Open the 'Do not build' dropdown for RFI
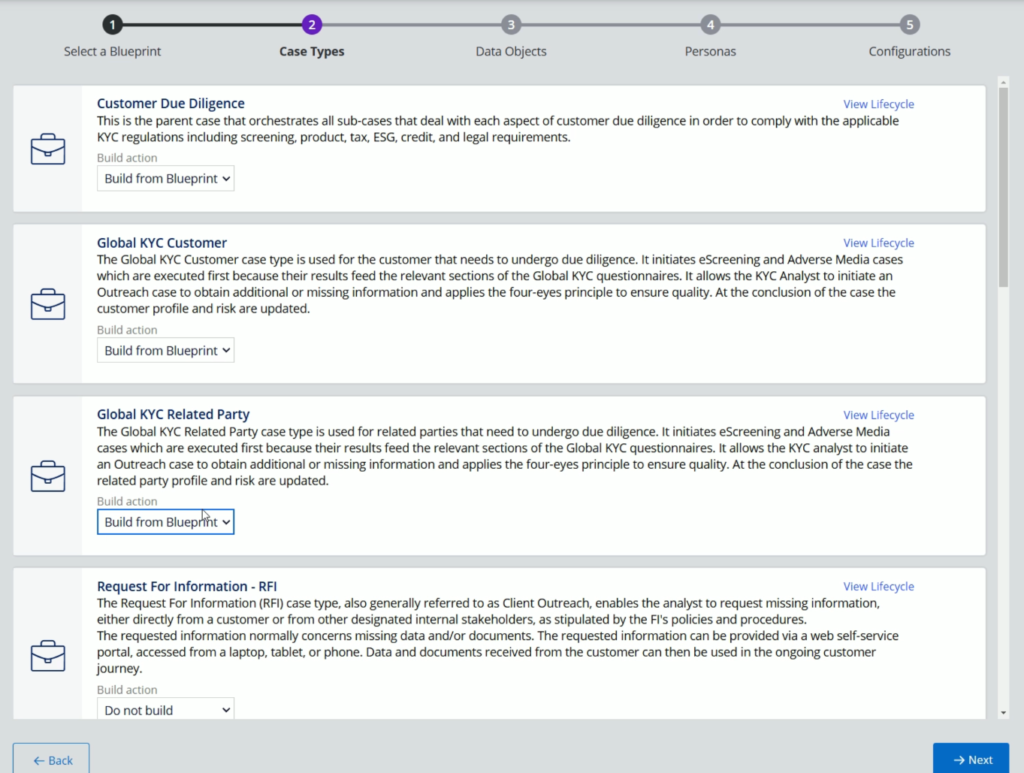The width and height of the screenshot is (1024, 773). (165, 710)
